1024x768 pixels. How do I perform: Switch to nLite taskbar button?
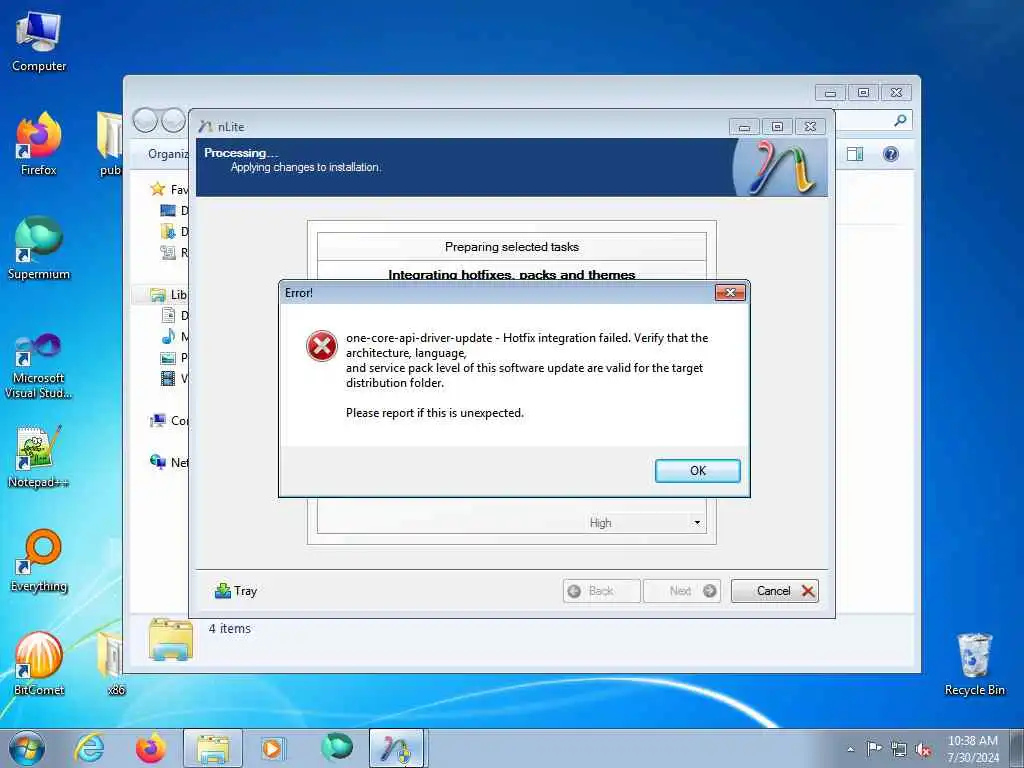coord(397,748)
